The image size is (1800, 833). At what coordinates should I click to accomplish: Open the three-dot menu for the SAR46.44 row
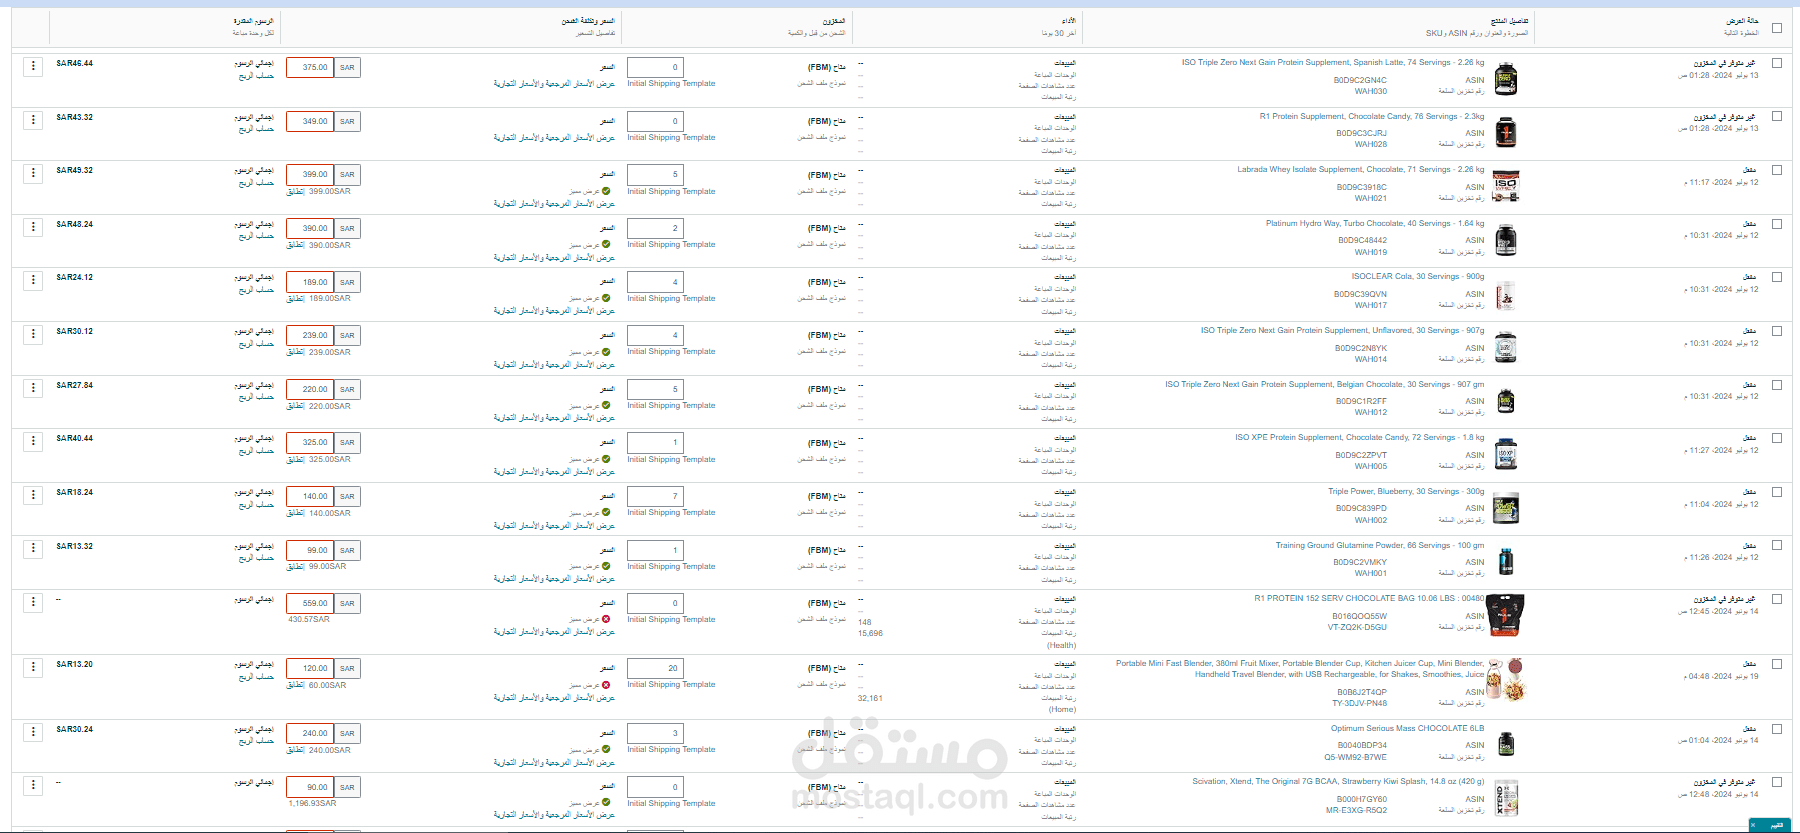tap(33, 66)
